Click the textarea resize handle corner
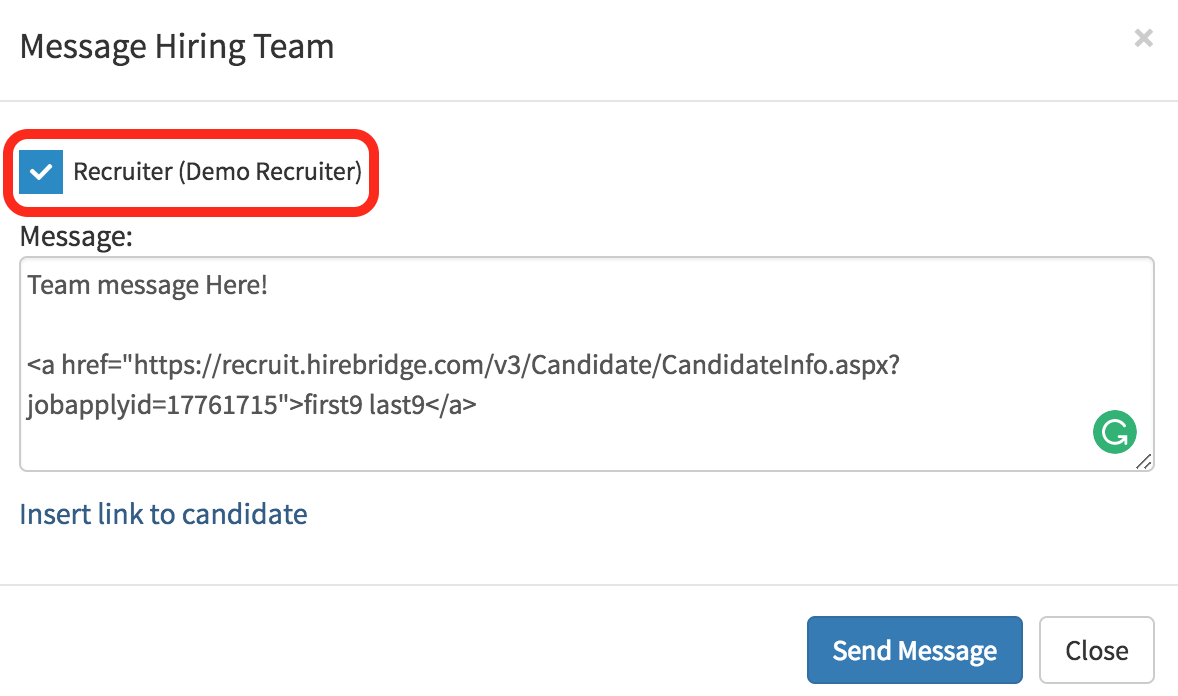The width and height of the screenshot is (1178, 696). click(1143, 461)
